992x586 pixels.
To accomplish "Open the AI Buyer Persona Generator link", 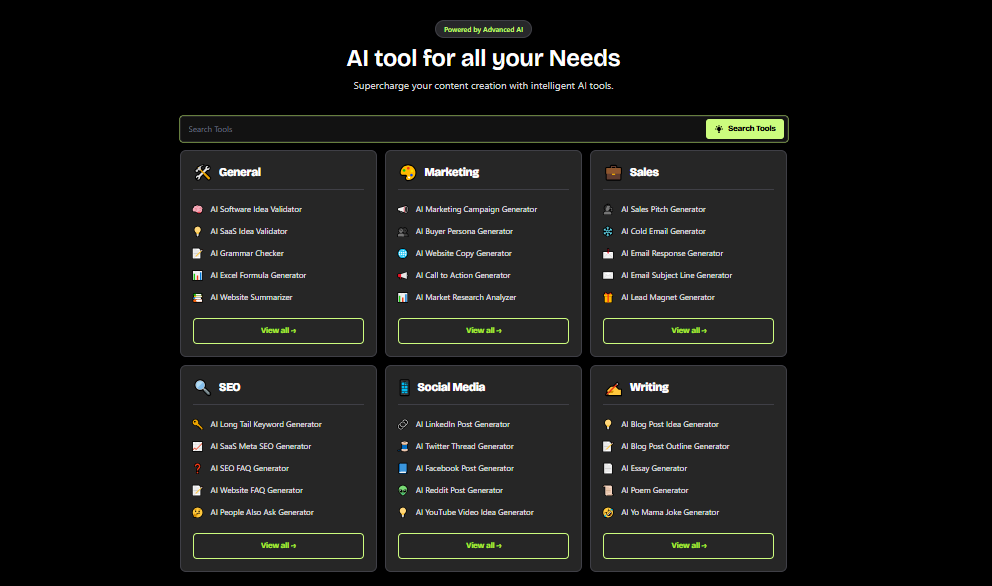I will tap(464, 232).
